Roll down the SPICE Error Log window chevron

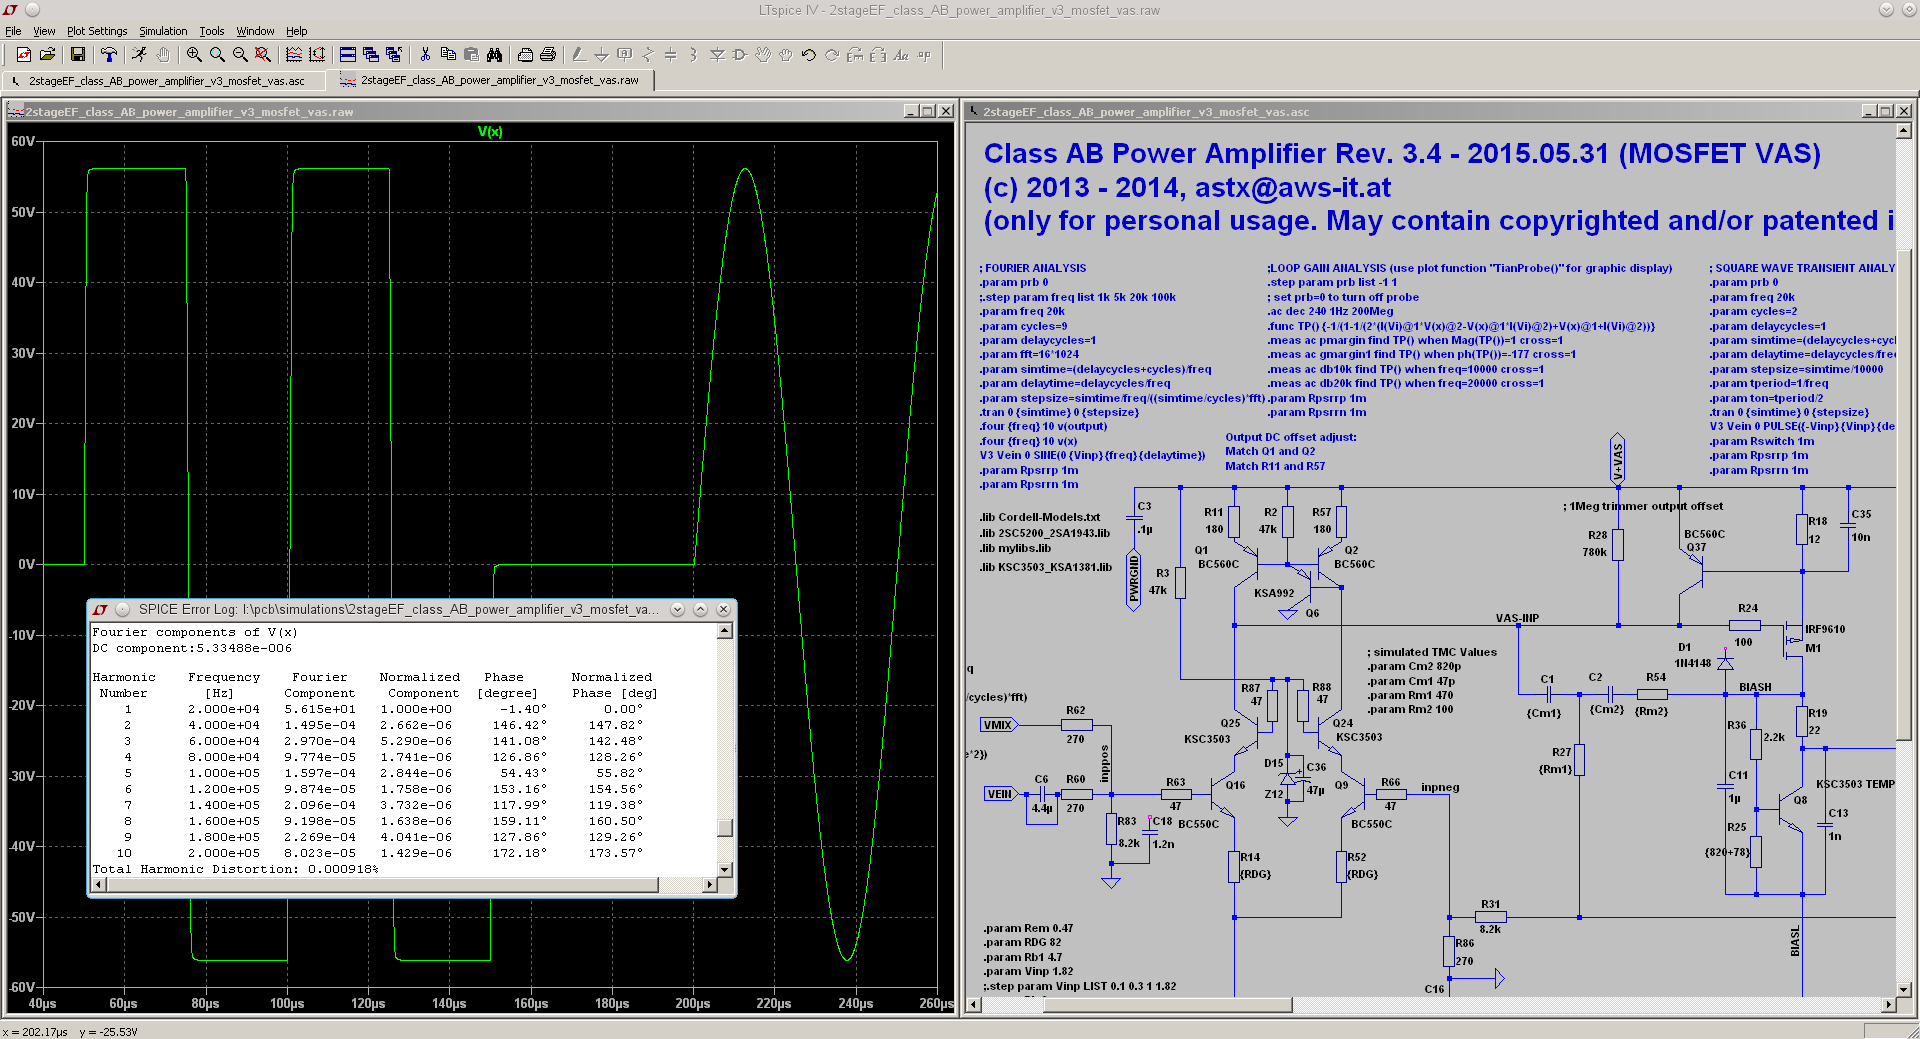coord(677,609)
